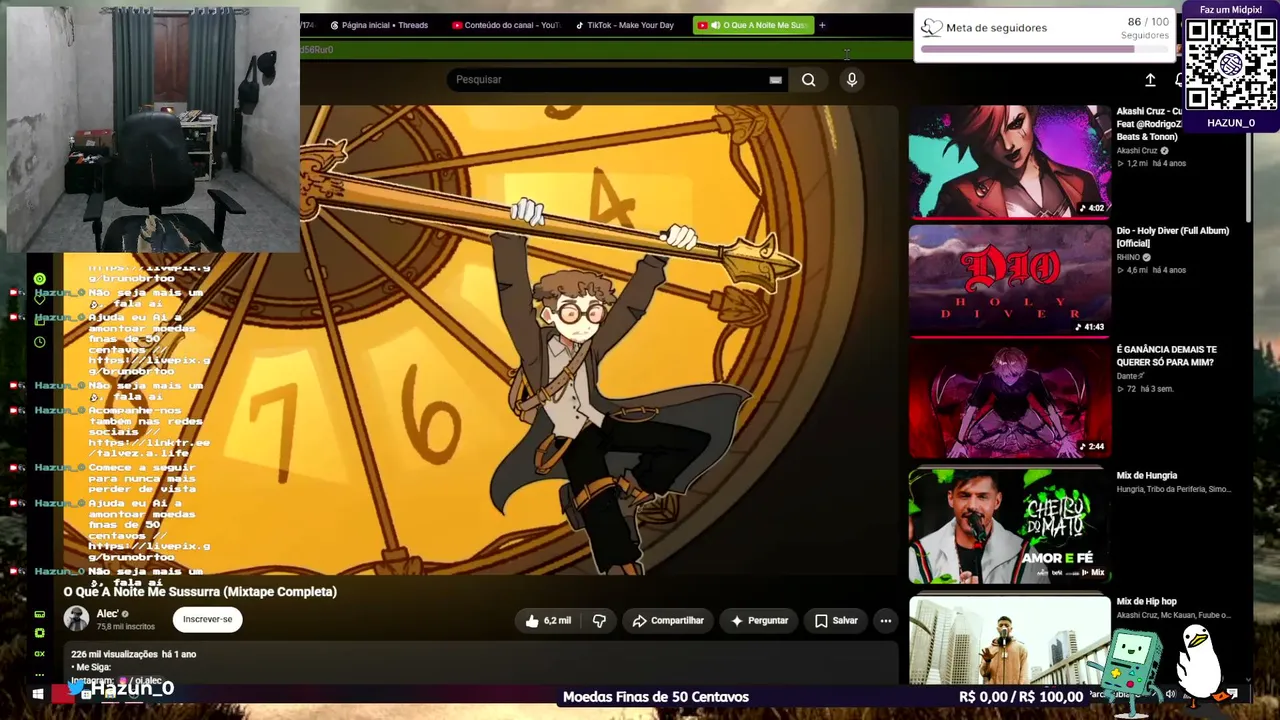Switch to TikTok - Make Your Day tab

[626, 25]
